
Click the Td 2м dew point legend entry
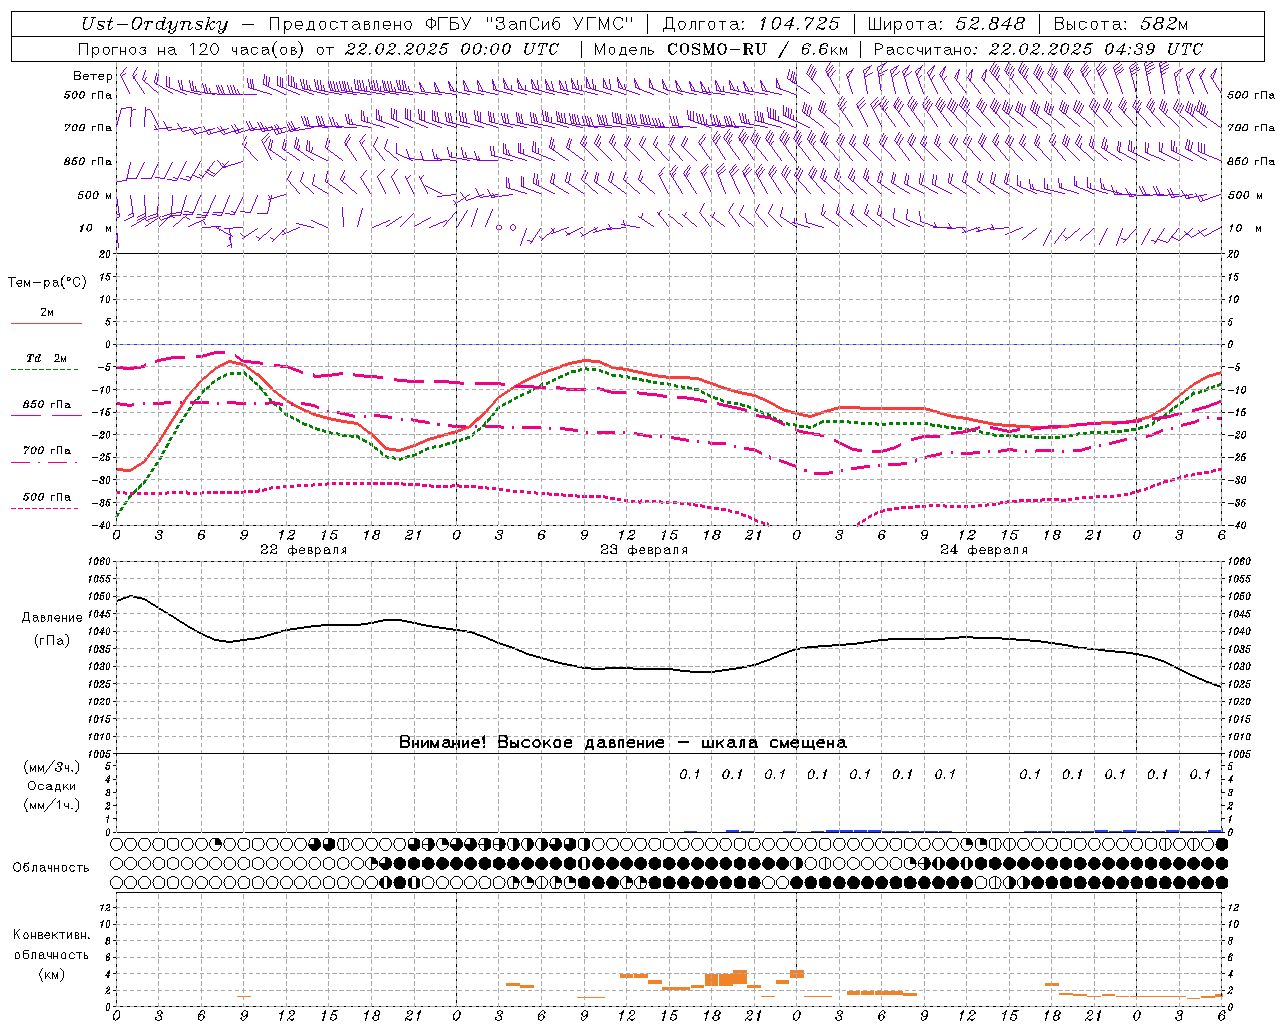[47, 358]
